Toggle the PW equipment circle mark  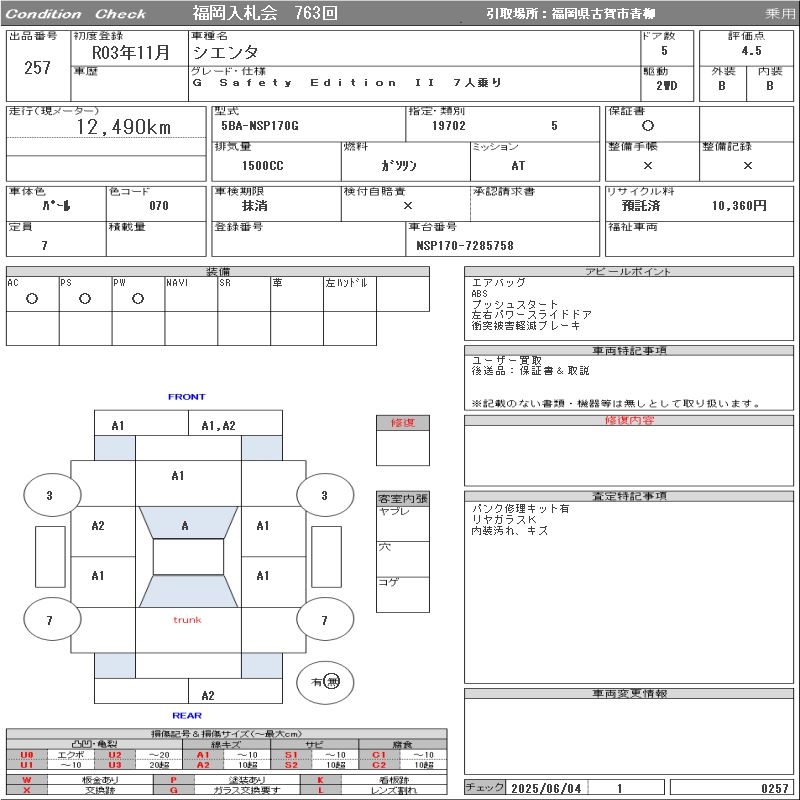(x=137, y=298)
